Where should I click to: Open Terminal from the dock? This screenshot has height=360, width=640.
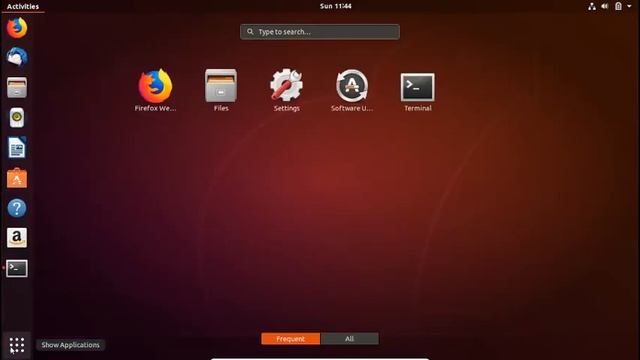click(x=17, y=268)
